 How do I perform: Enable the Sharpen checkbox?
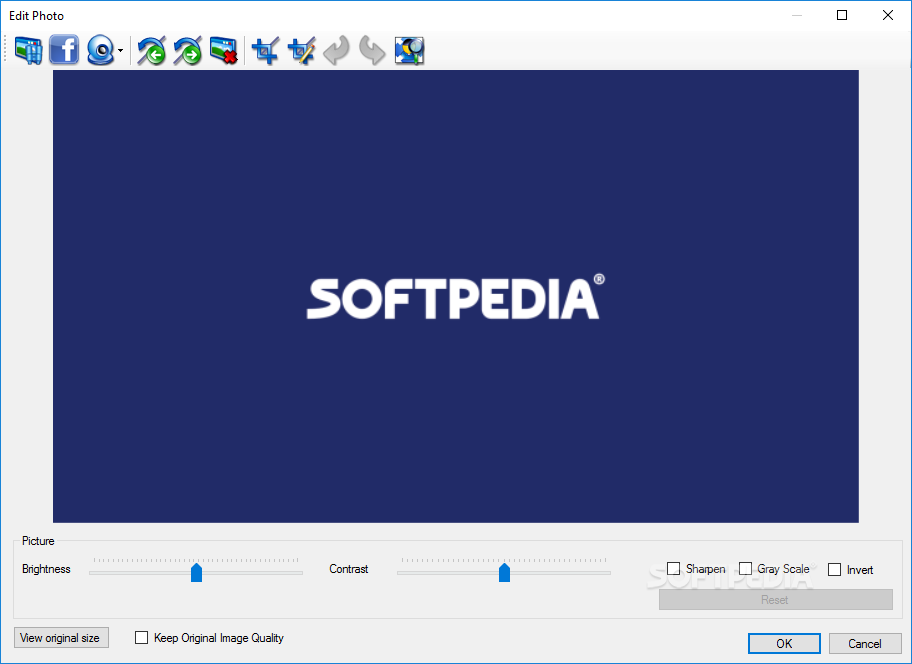(674, 569)
